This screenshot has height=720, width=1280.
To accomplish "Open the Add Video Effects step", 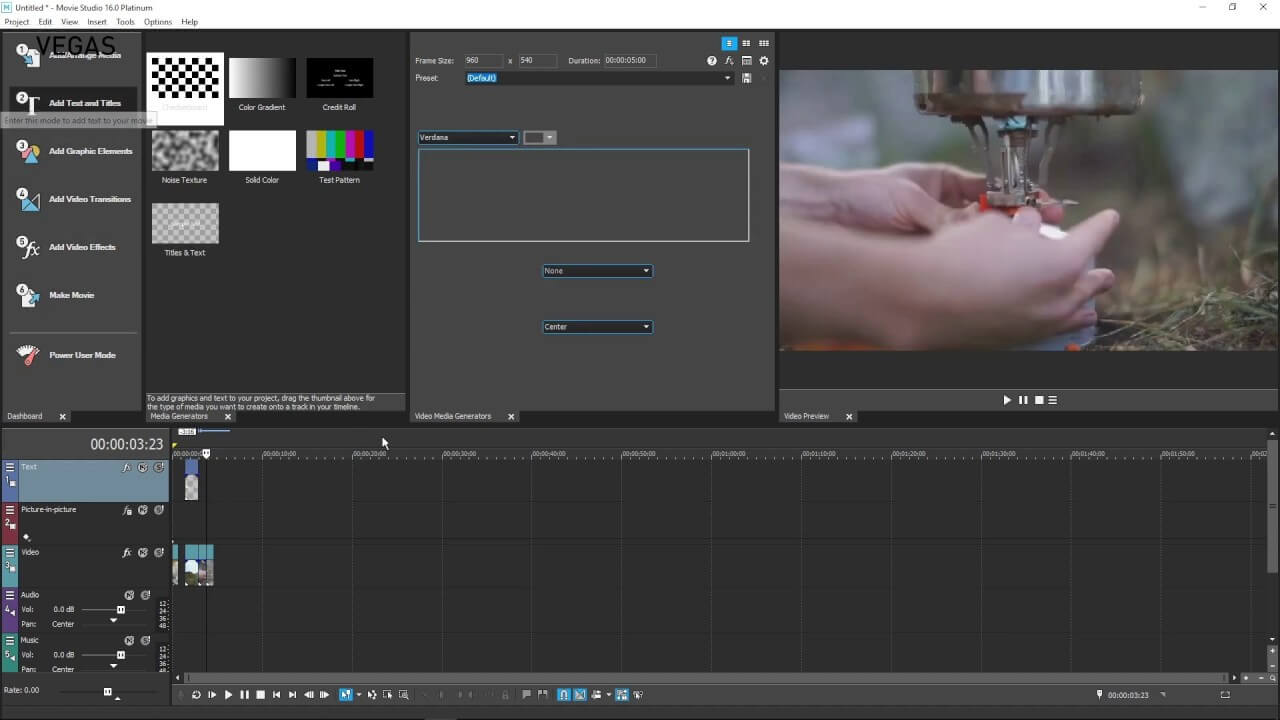I will [x=82, y=247].
